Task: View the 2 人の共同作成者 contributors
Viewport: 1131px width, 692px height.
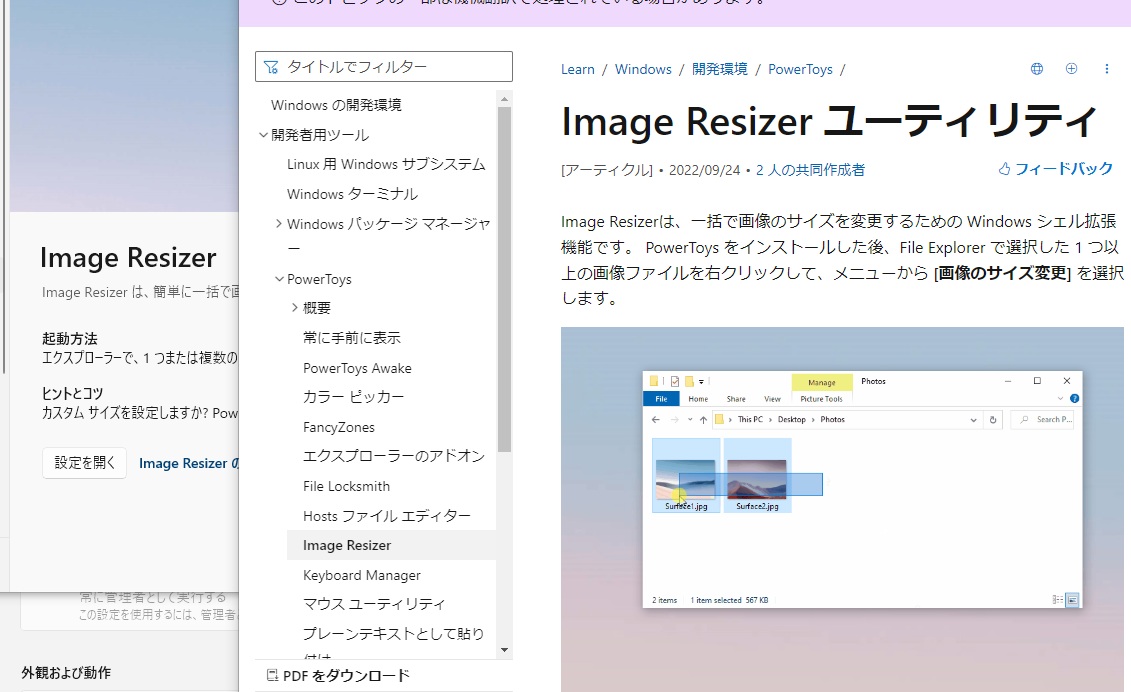Action: 810,170
